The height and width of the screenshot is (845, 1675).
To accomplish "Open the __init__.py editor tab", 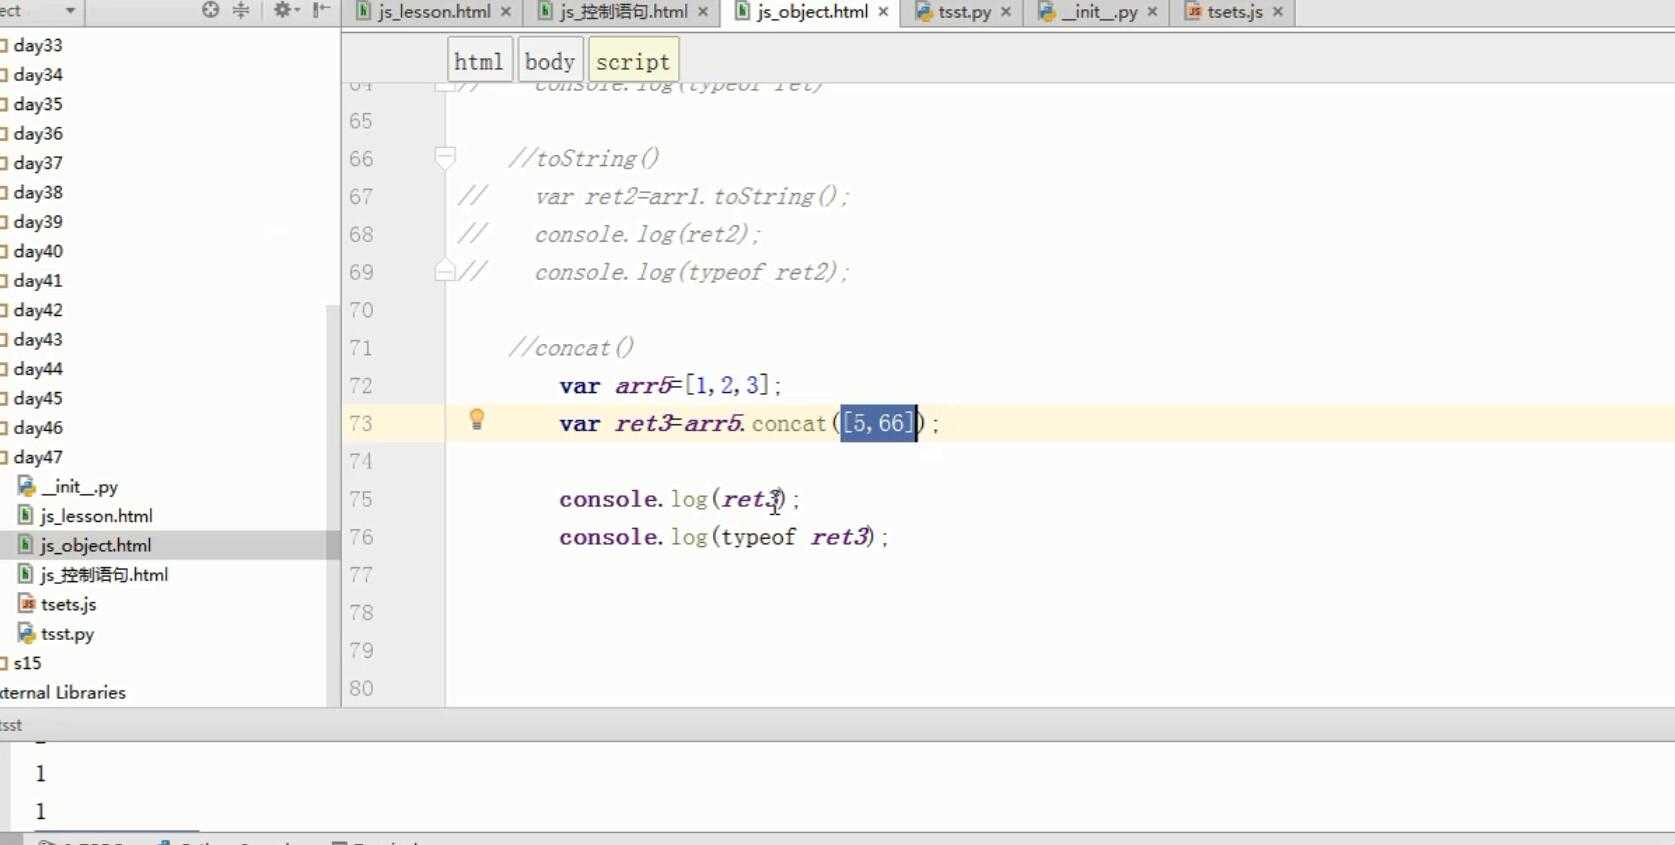I will (x=1099, y=12).
